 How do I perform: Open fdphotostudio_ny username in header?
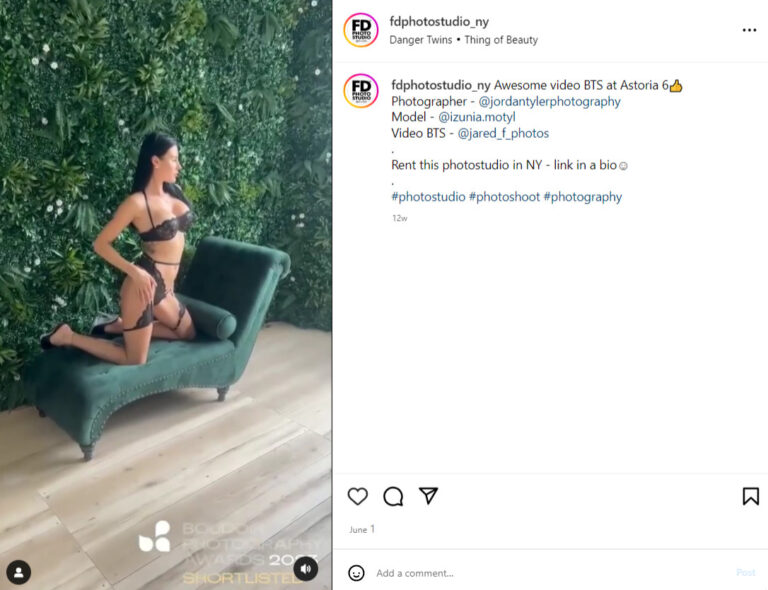click(439, 22)
